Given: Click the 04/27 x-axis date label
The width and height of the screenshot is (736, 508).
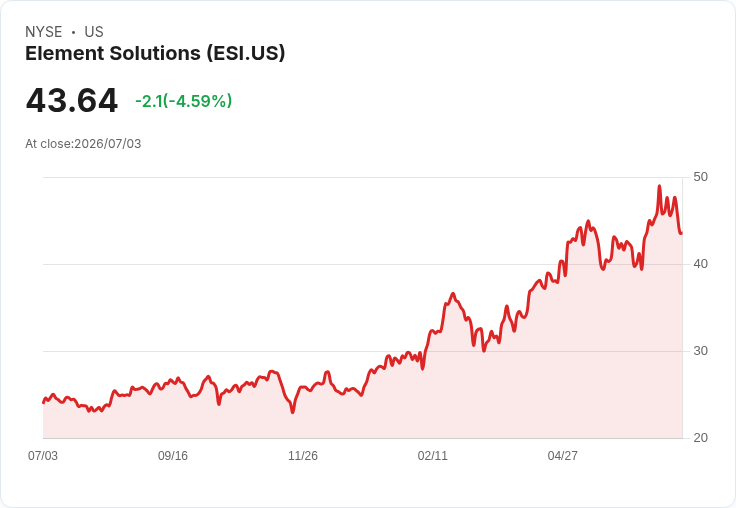Looking at the screenshot, I should (x=562, y=456).
